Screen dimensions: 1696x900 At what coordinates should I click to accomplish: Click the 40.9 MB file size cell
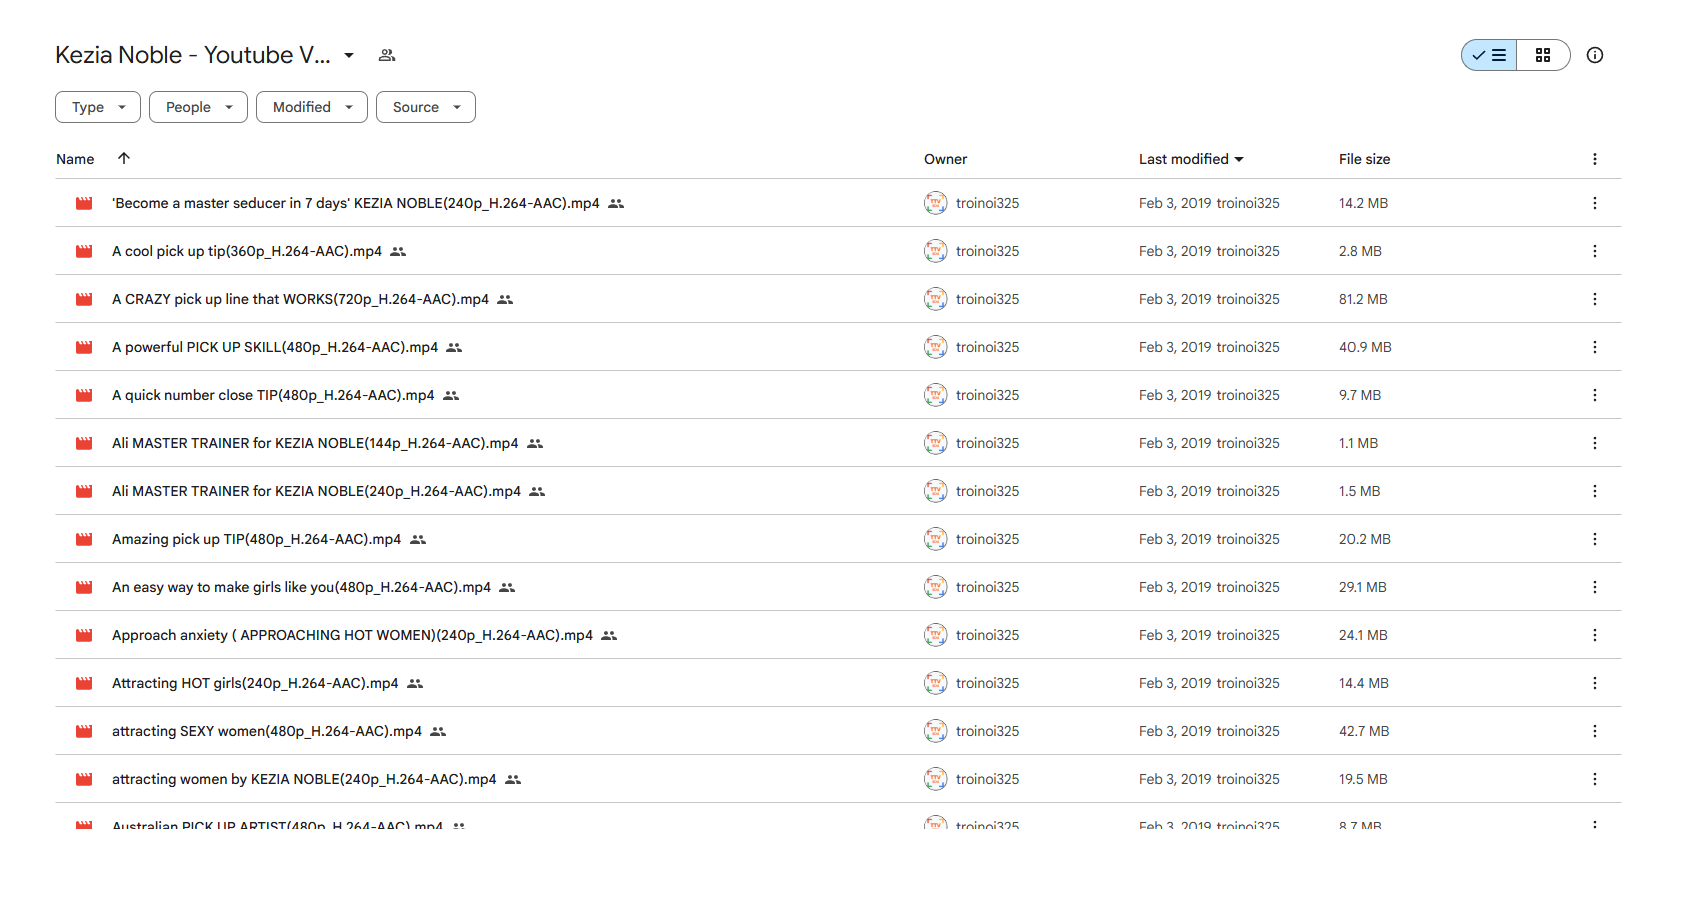(x=1365, y=347)
